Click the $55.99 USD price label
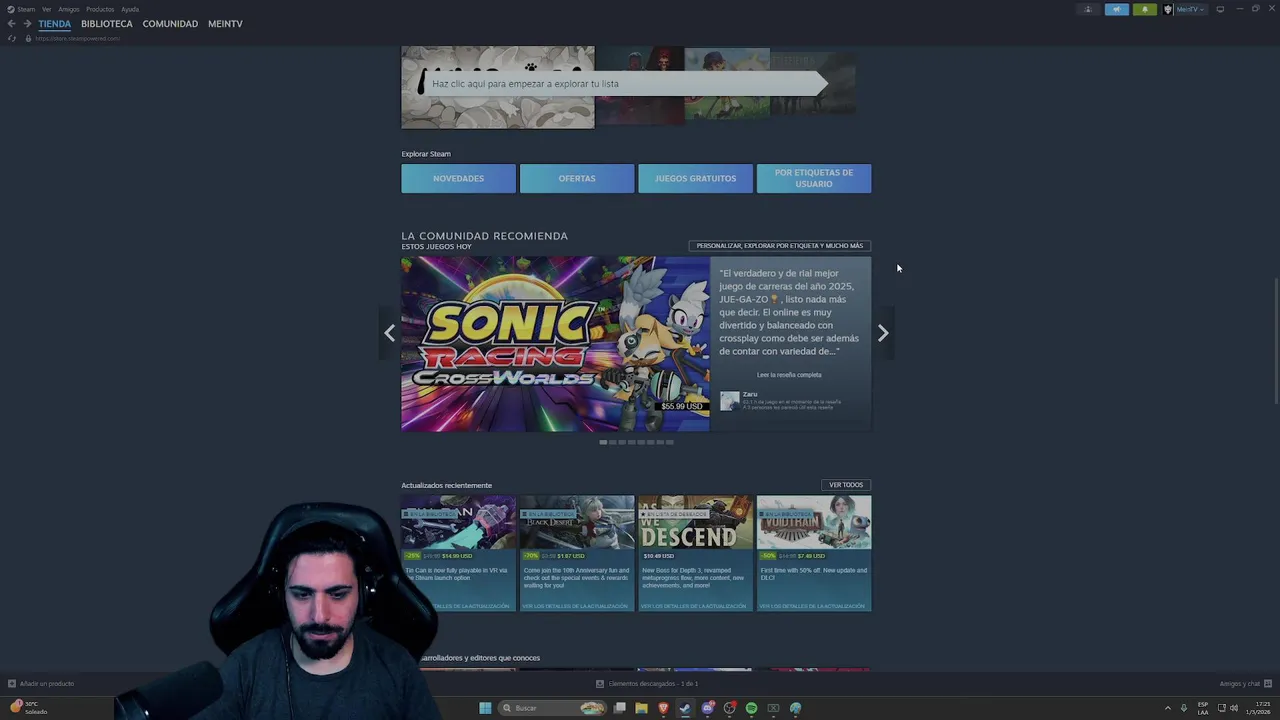 (682, 406)
